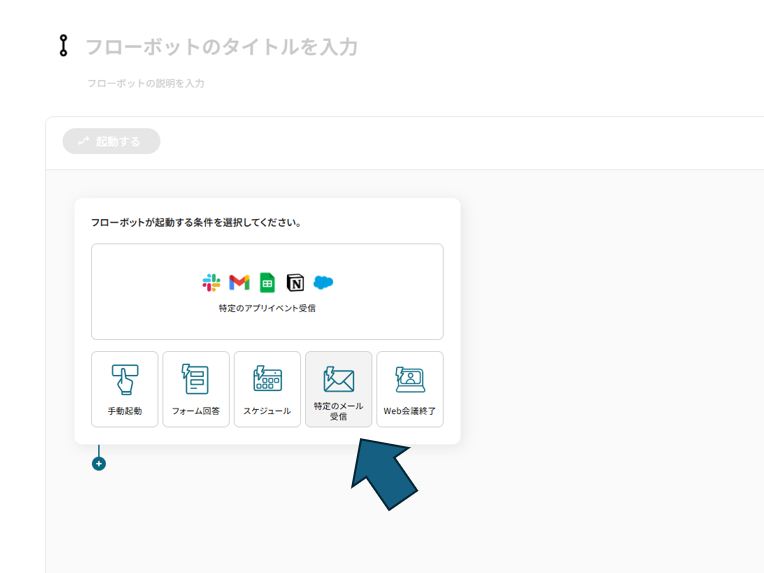Focus the フローボットのタイトルを入力 title field

221,47
